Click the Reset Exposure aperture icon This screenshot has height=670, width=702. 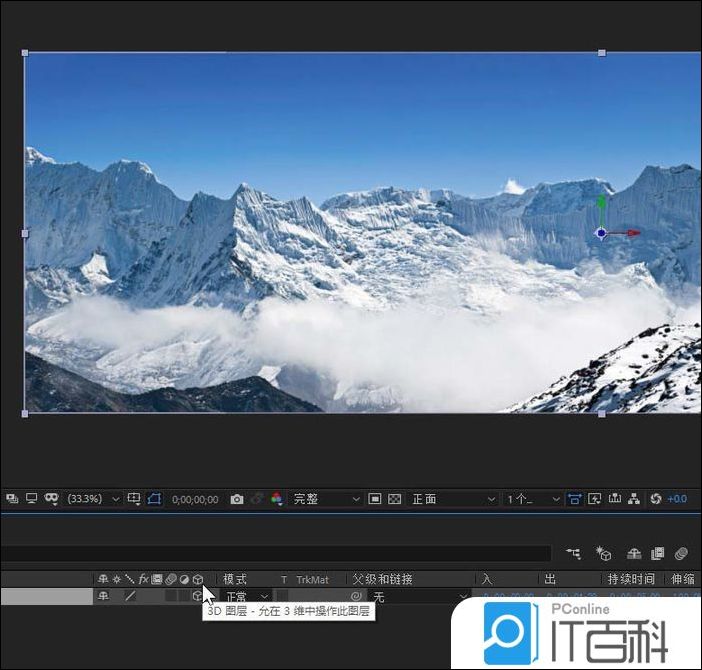[x=656, y=499]
